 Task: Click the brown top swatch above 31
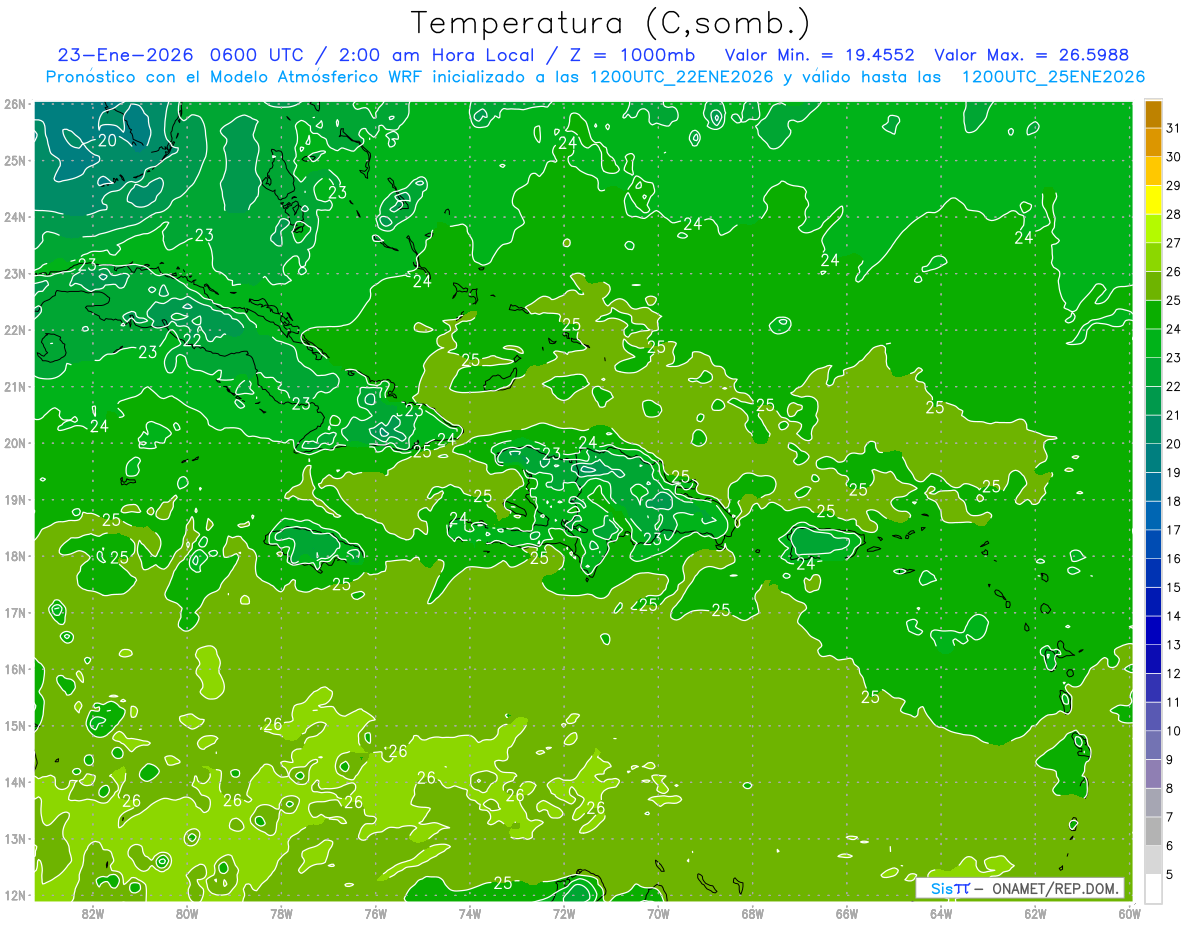(x=1153, y=114)
